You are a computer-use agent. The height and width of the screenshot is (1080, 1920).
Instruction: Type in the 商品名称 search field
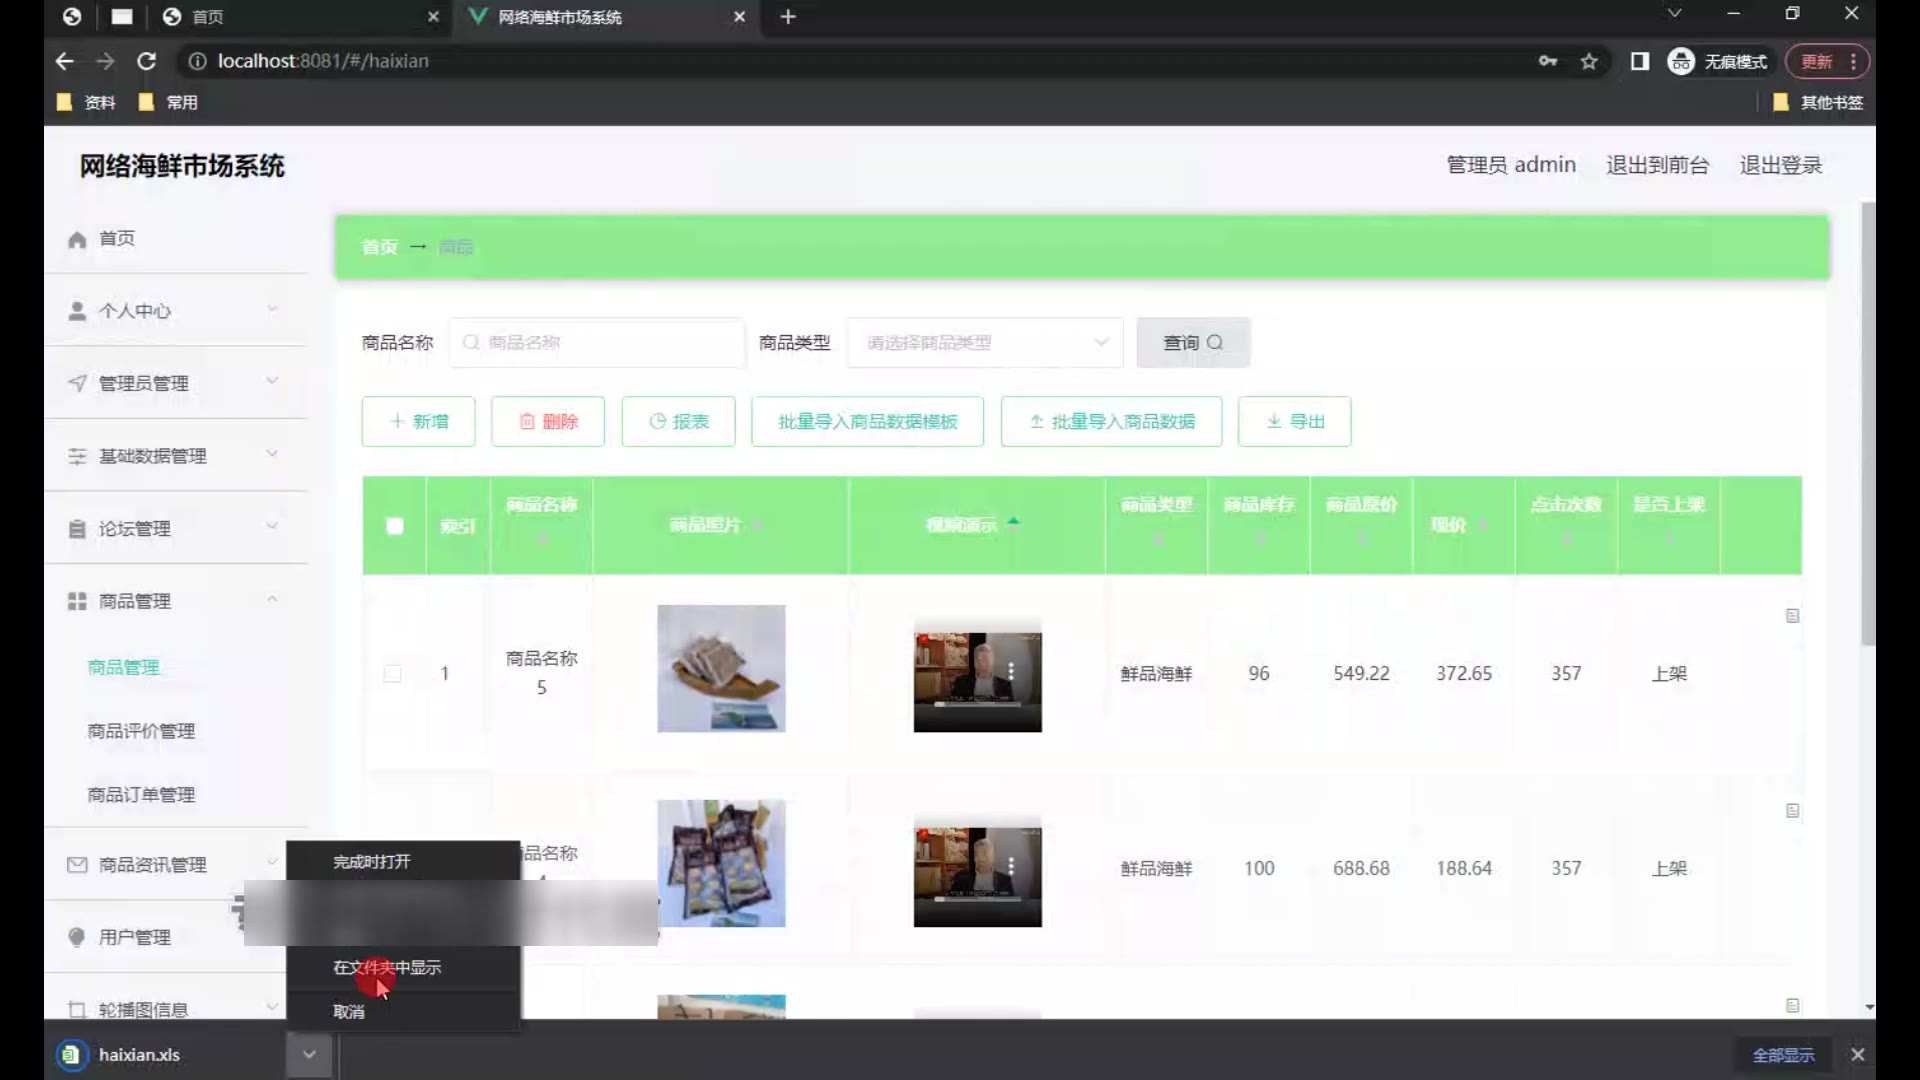(x=610, y=342)
